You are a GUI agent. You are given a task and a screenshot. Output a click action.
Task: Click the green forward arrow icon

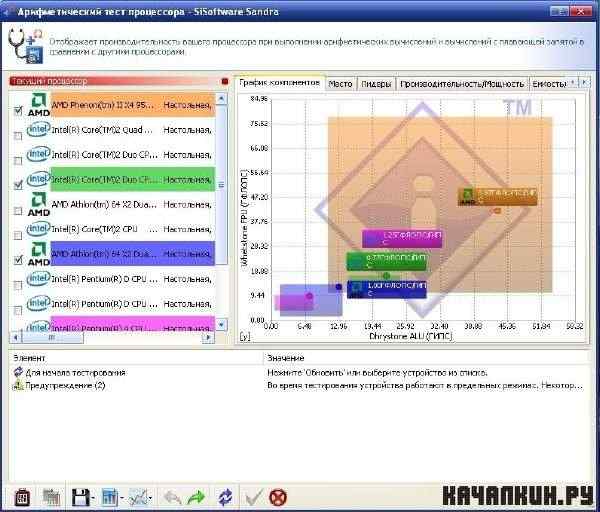point(196,497)
